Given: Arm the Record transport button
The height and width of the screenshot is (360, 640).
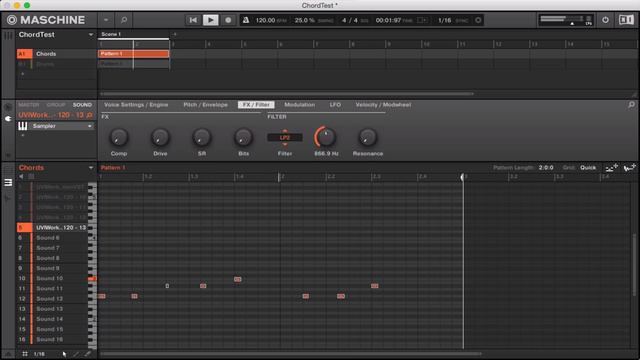Looking at the screenshot, I should tap(228, 20).
